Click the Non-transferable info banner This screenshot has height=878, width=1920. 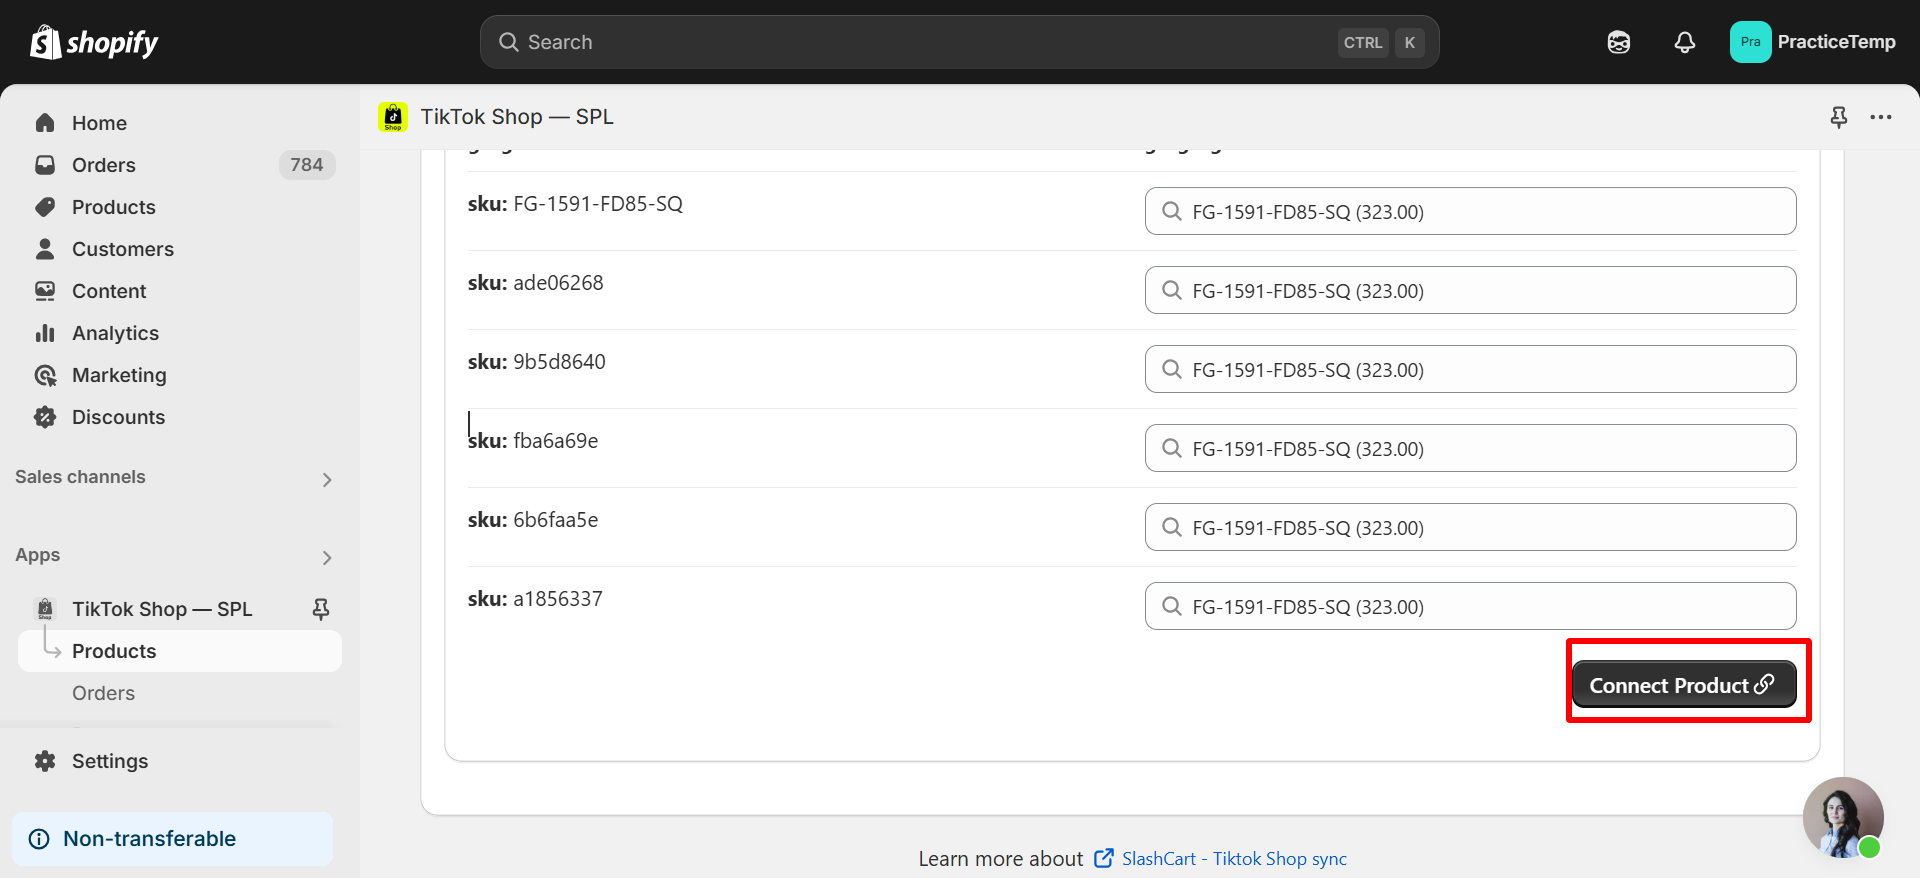point(172,839)
